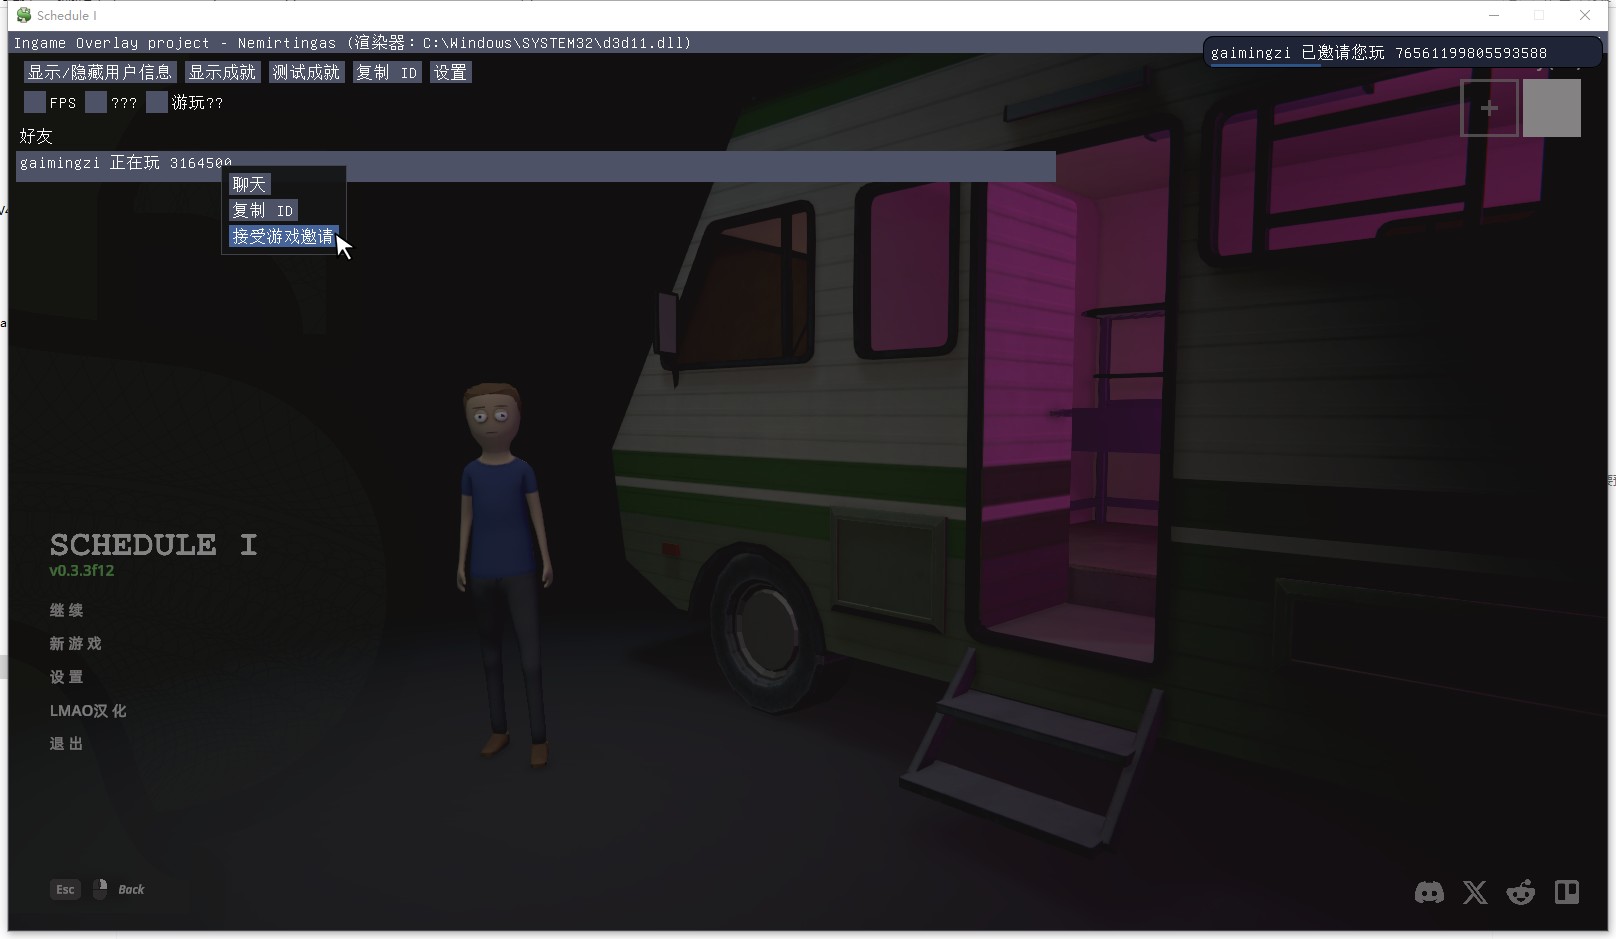Click the Esc key button
Screen dimensions: 1616x939
(x=65, y=889)
